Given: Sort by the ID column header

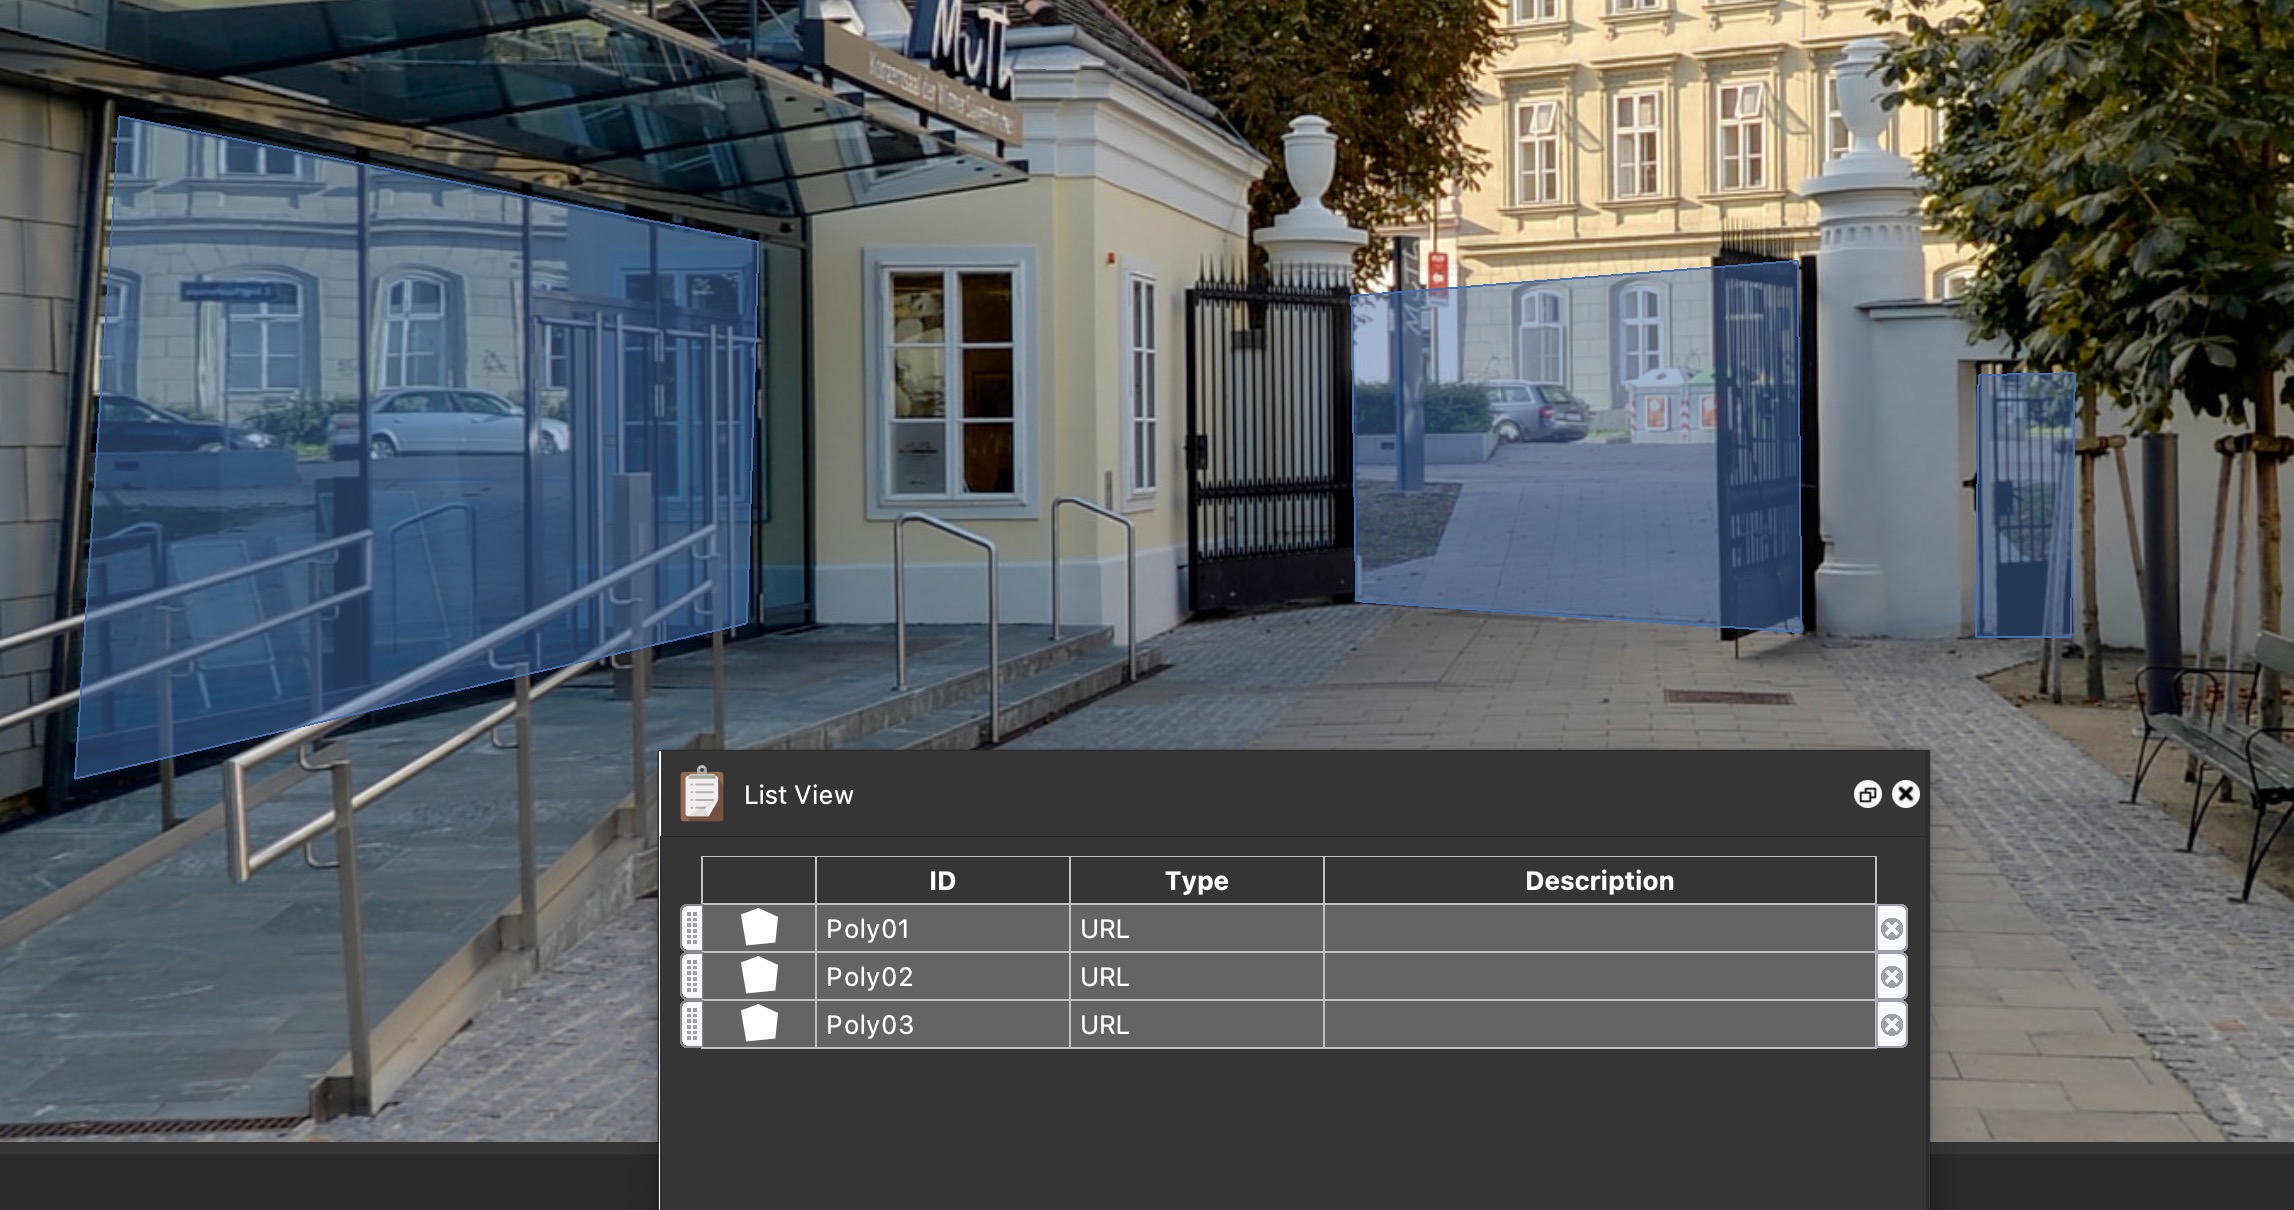Looking at the screenshot, I should click(x=942, y=881).
